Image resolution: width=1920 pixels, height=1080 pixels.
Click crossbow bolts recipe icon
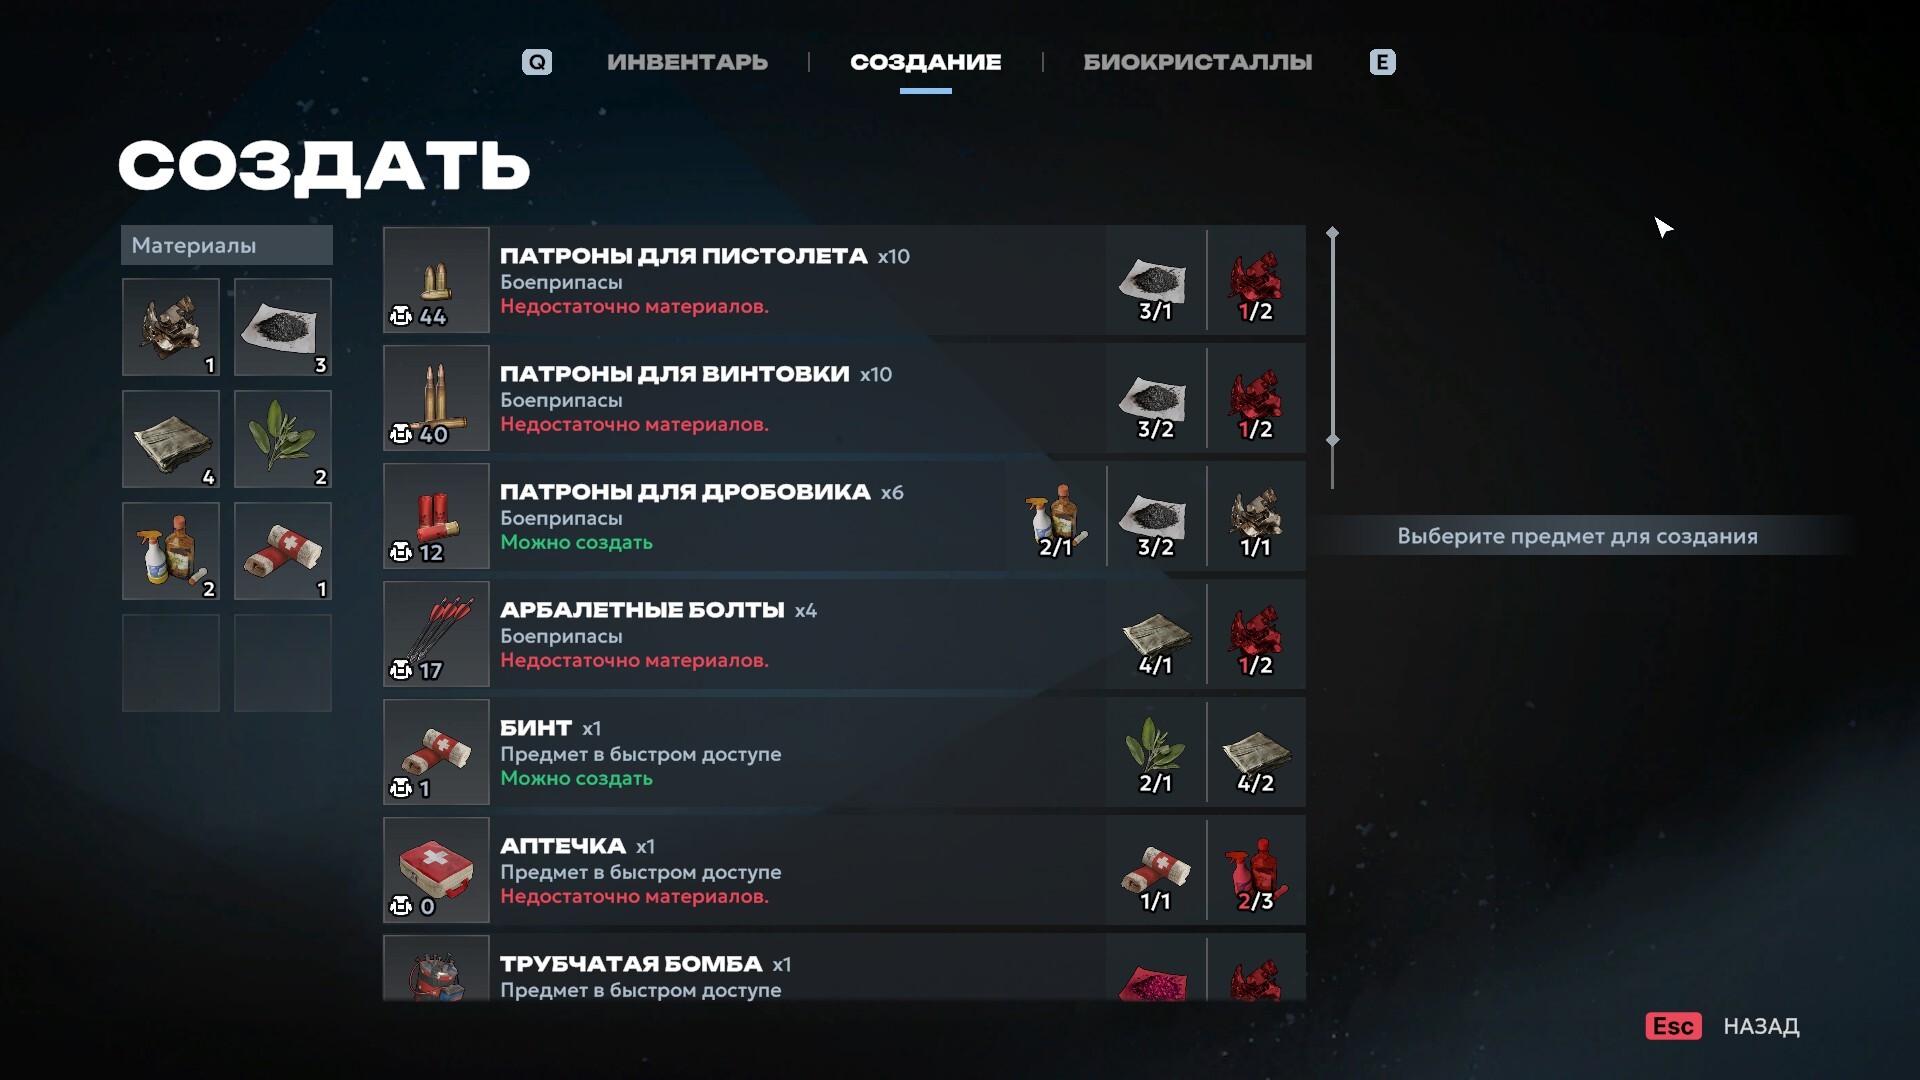436,634
